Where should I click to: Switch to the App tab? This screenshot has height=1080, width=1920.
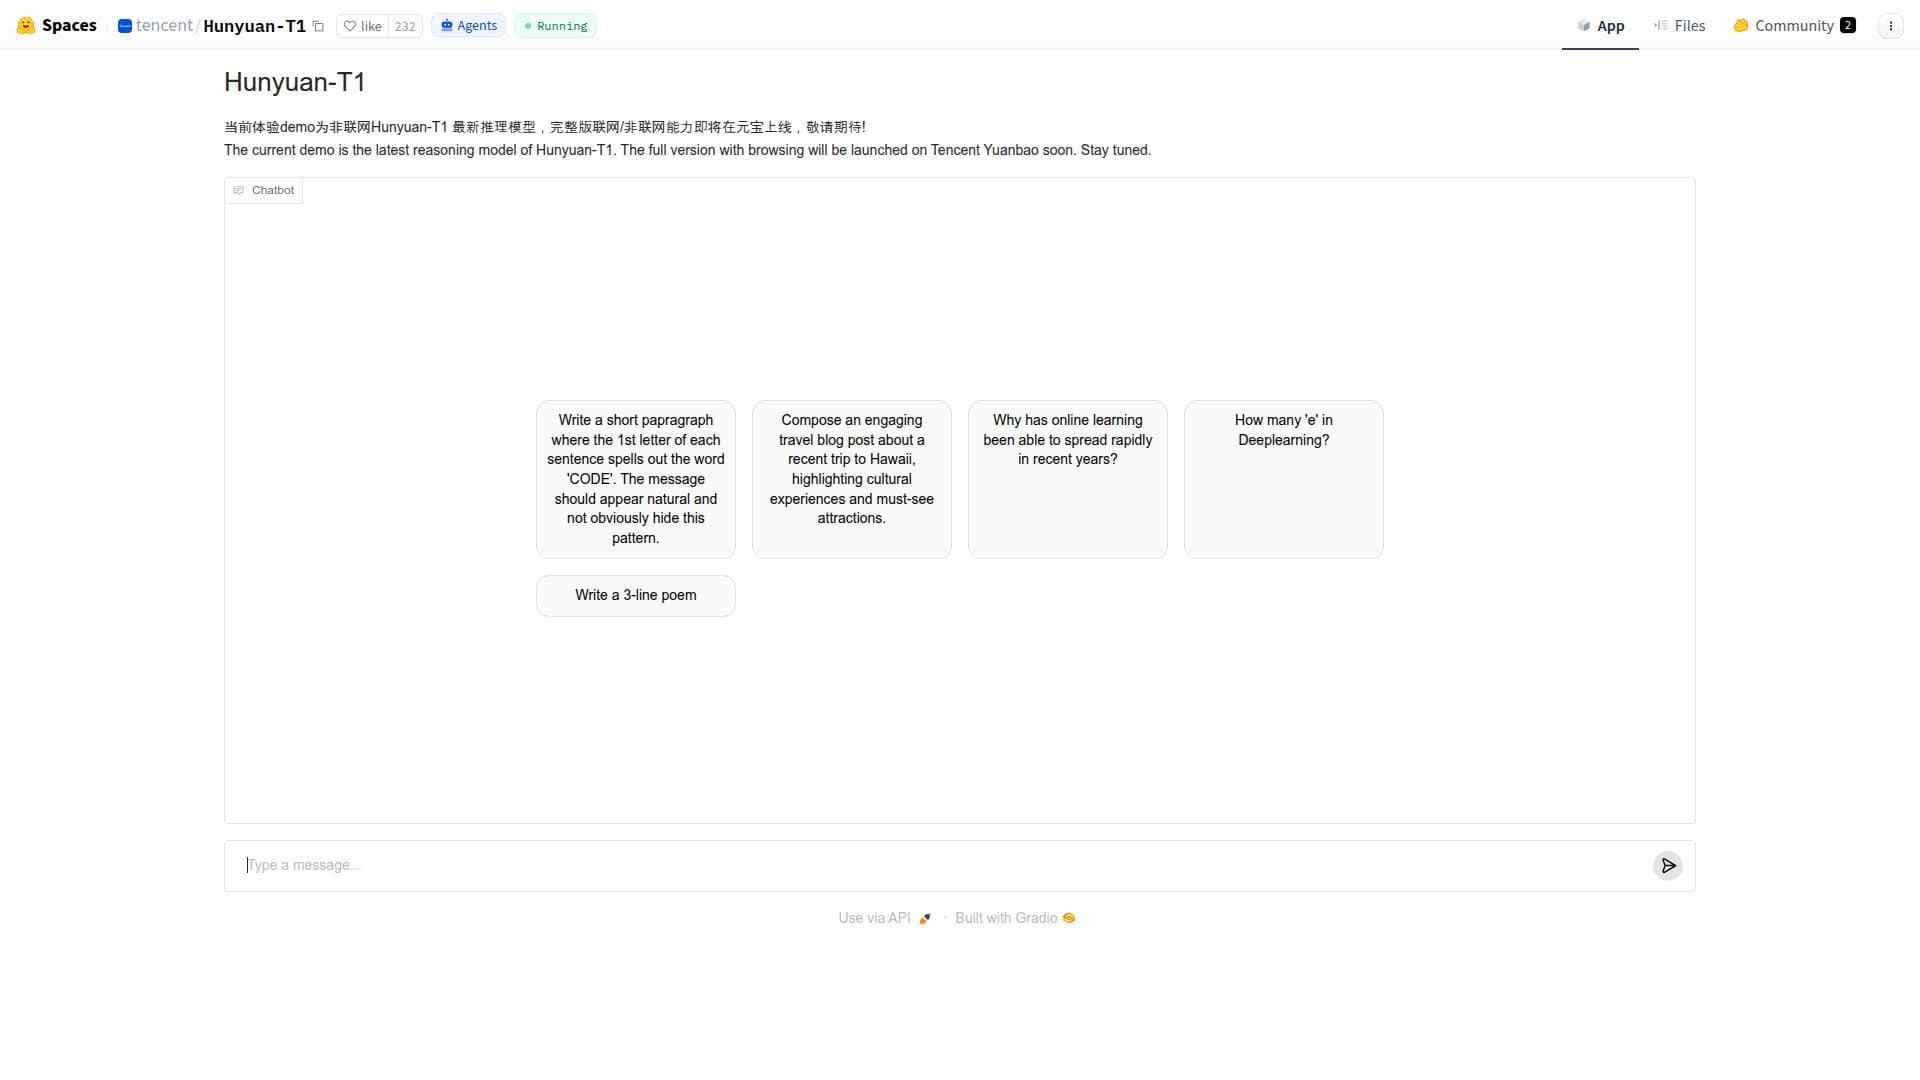pos(1600,26)
